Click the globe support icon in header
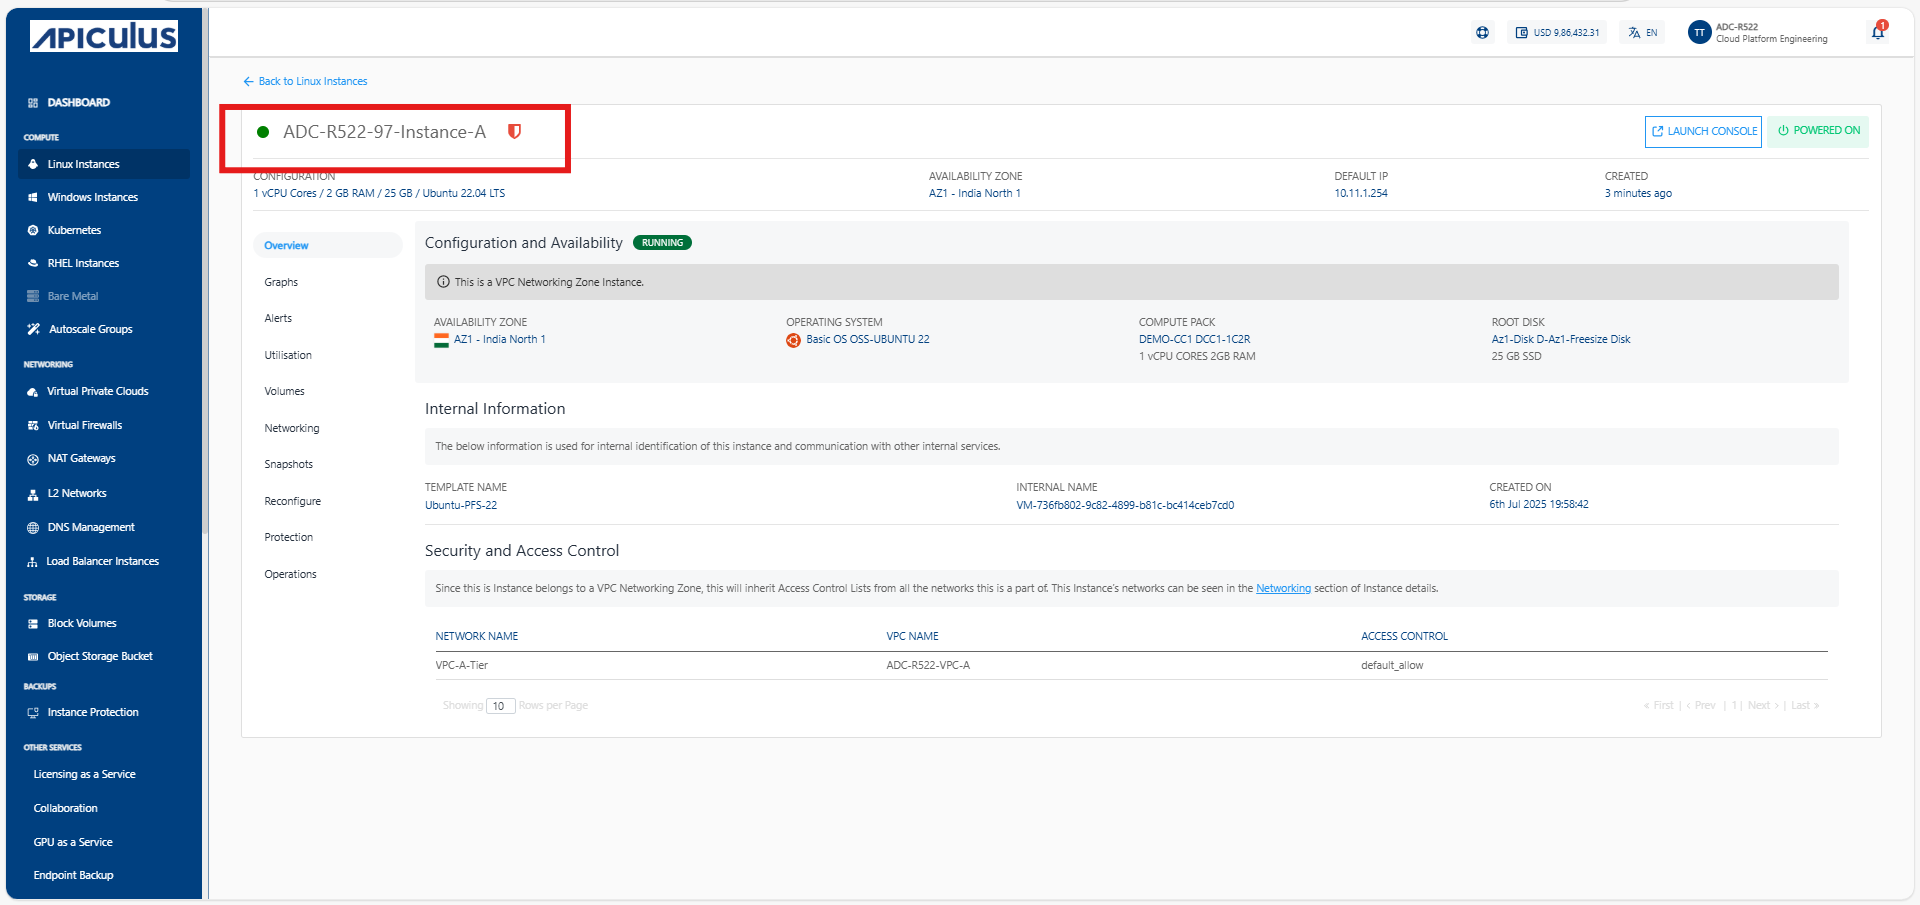 (1482, 33)
